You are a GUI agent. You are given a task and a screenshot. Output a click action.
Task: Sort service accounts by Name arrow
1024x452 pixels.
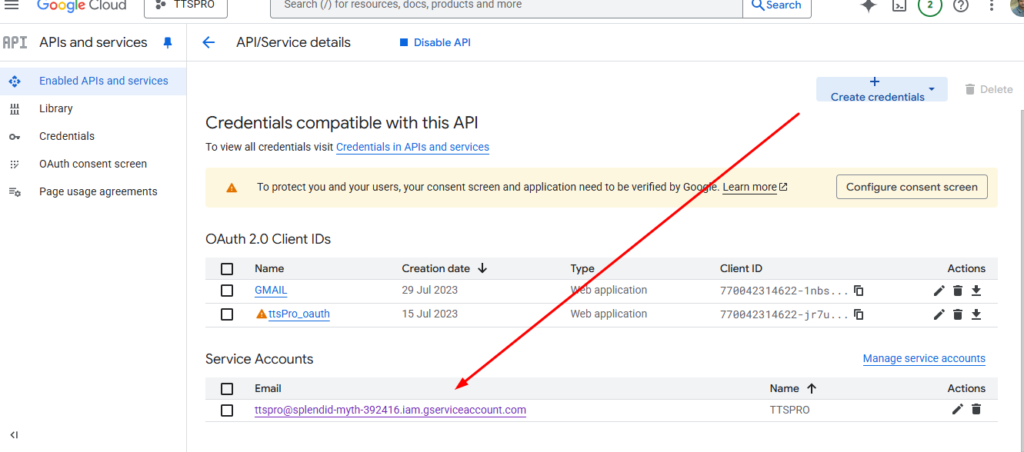point(812,389)
